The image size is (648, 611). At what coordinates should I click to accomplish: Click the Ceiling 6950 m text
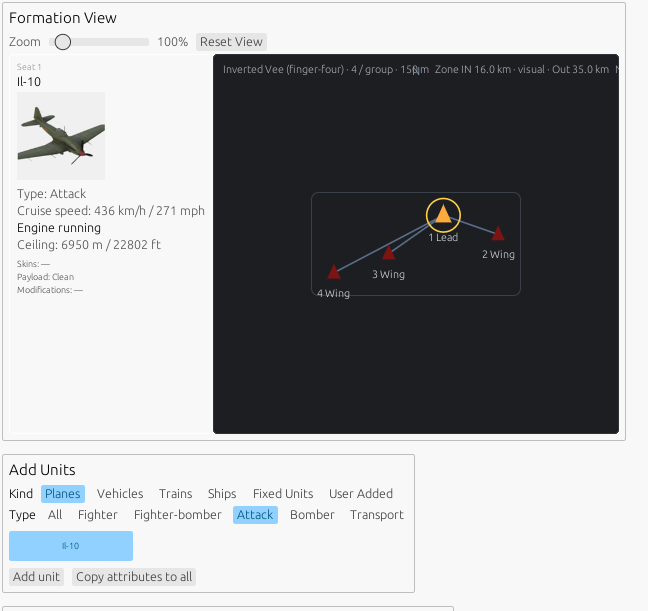click(89, 245)
